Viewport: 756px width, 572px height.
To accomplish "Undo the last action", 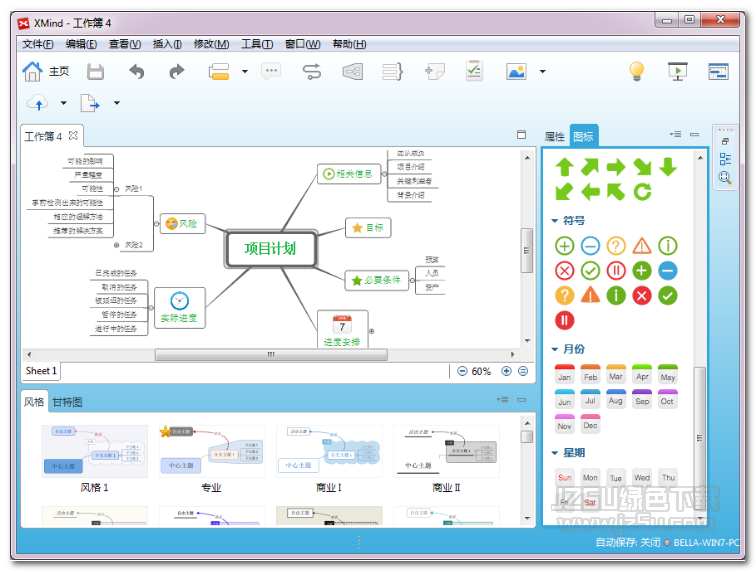I will [x=137, y=72].
